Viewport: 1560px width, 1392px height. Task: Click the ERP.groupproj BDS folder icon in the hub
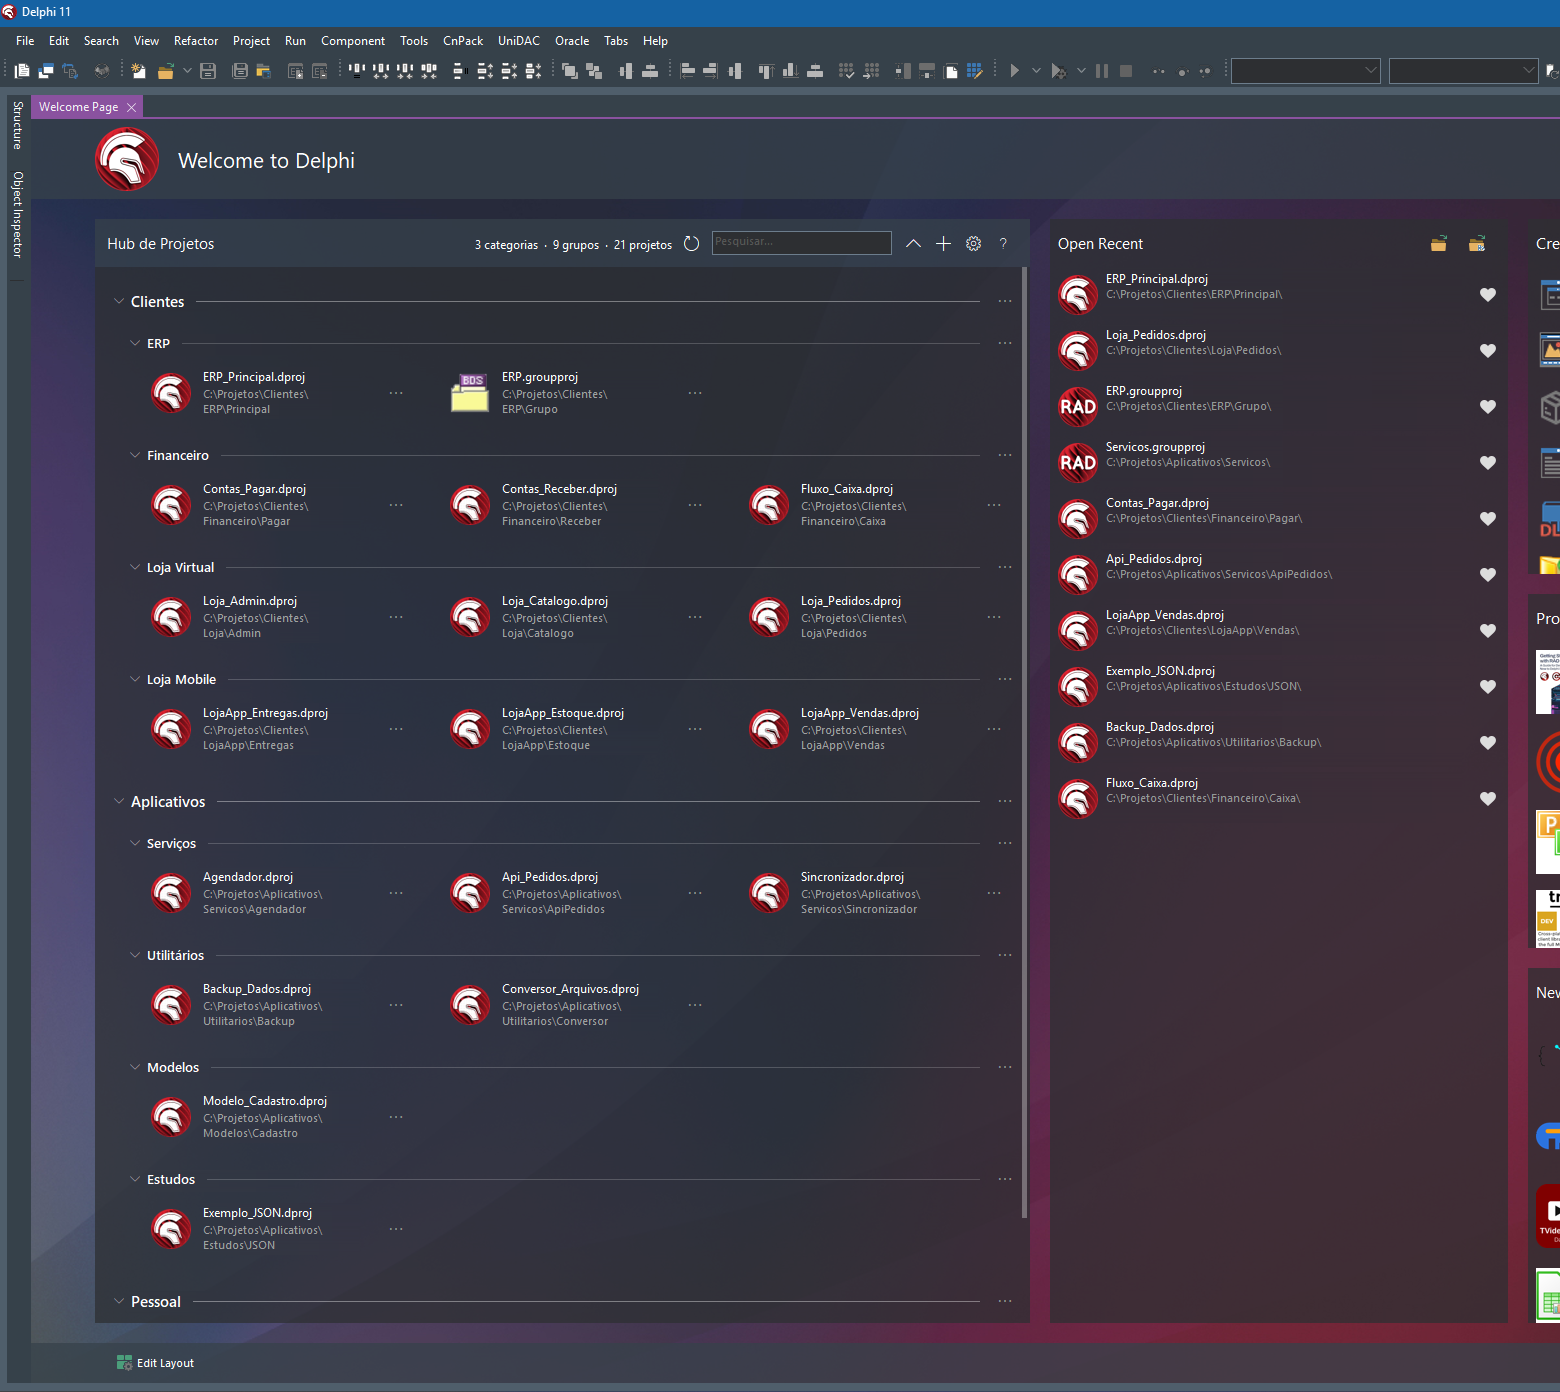[x=470, y=393]
